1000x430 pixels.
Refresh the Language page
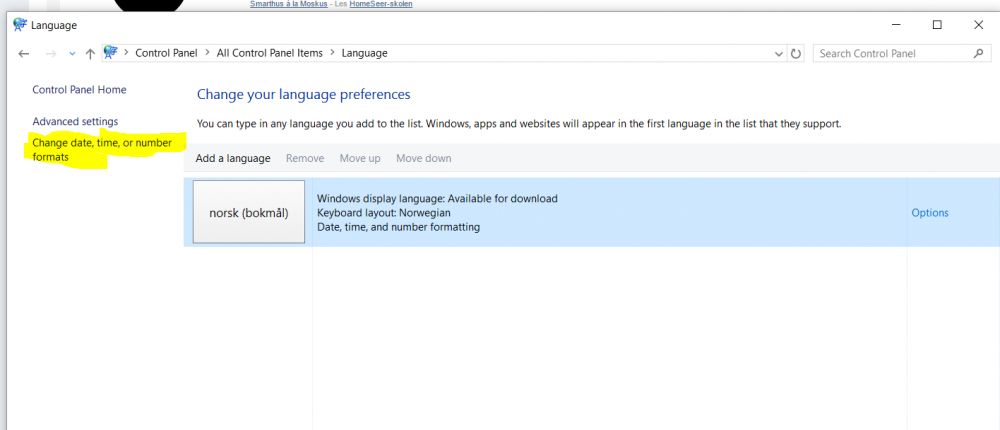(796, 53)
